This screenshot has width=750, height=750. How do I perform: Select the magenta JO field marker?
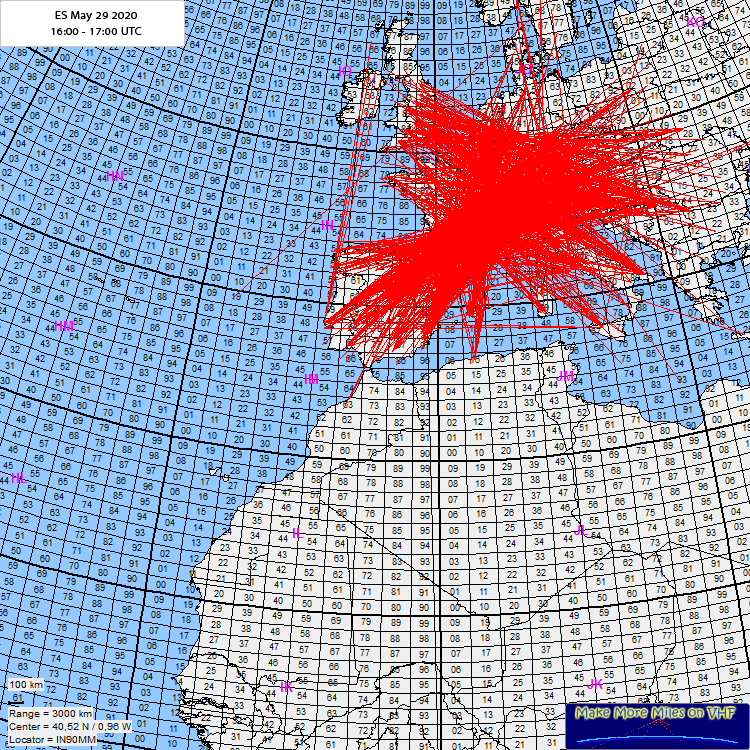click(x=526, y=68)
